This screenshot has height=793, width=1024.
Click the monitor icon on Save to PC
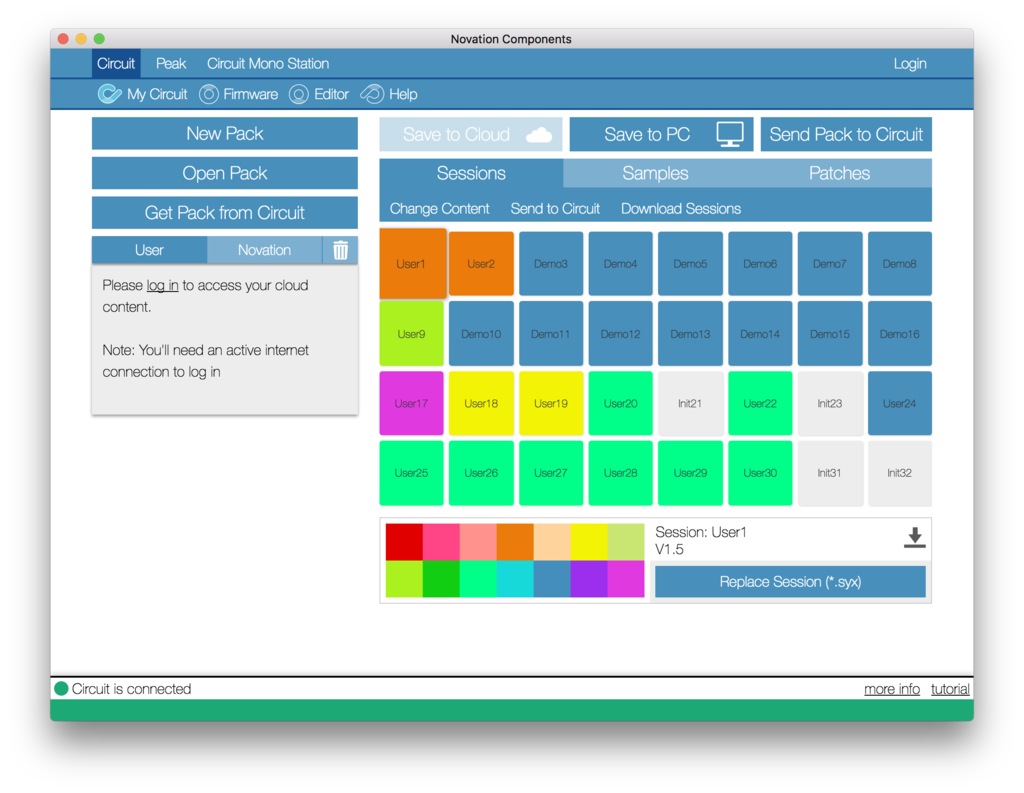[729, 134]
